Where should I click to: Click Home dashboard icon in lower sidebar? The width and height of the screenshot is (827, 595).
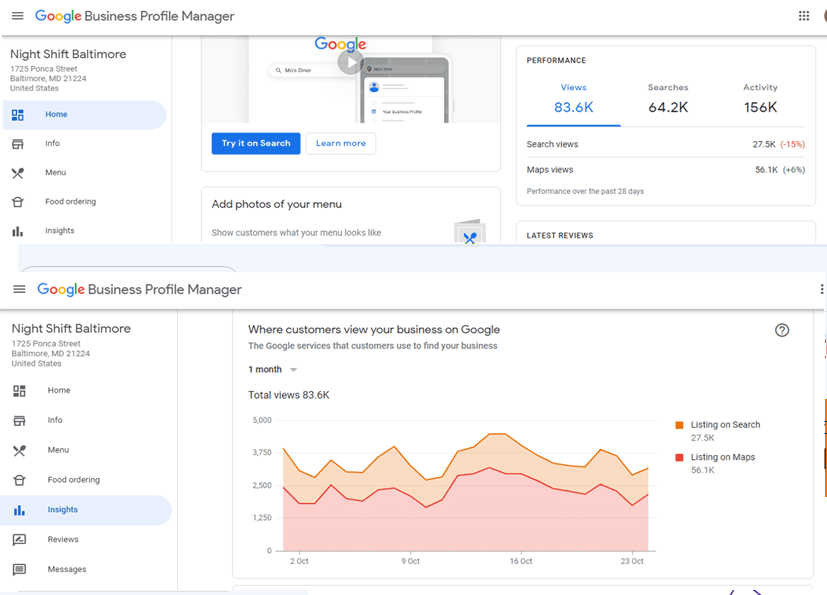pyautogui.click(x=20, y=391)
